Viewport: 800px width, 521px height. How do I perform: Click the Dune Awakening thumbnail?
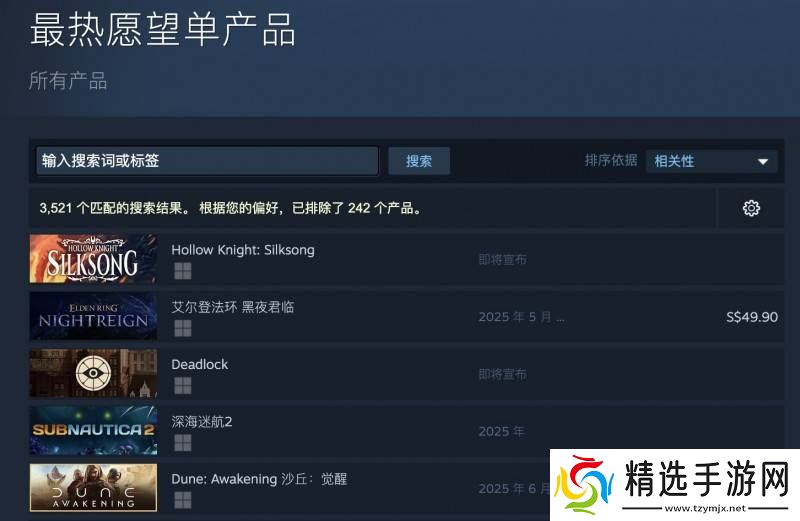[x=93, y=487]
